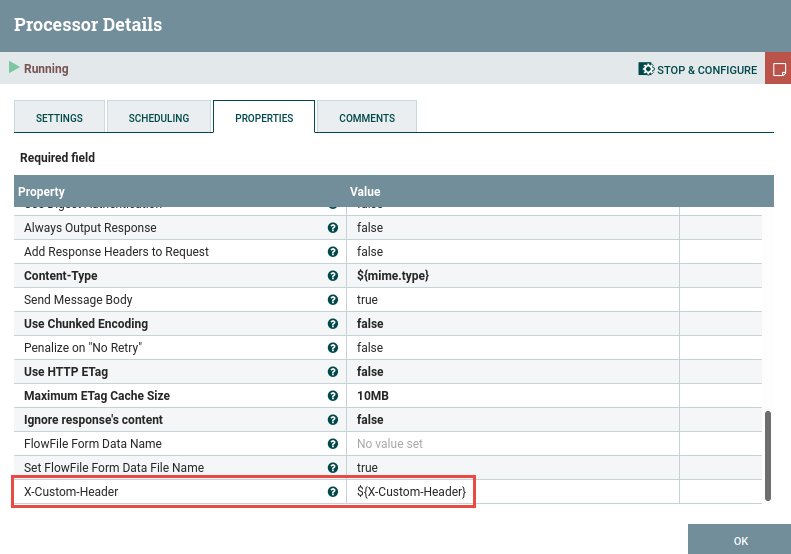This screenshot has height=554, width=791.
Task: Select the Comments tab
Action: 366,118
